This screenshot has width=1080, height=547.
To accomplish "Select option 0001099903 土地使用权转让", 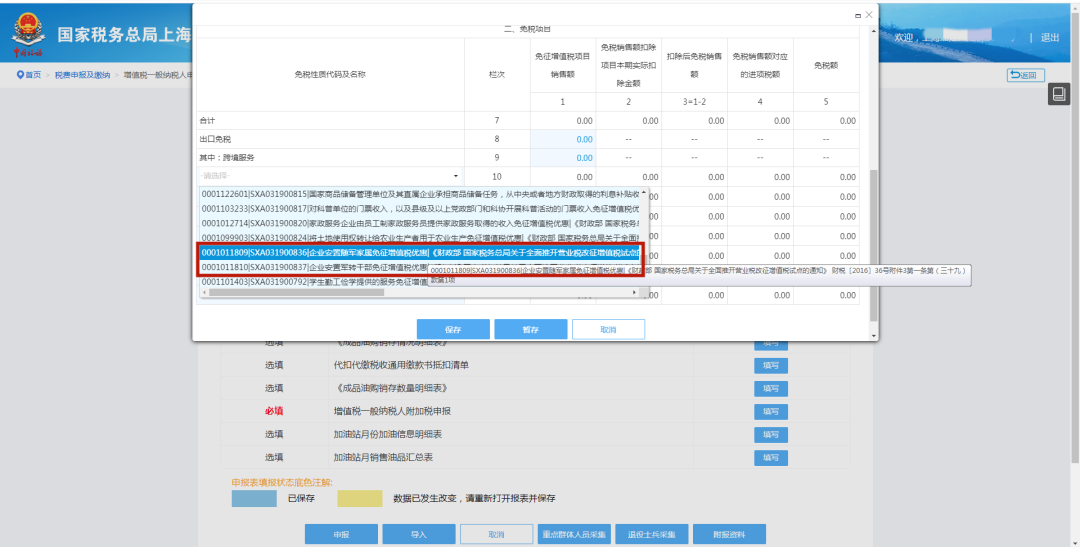I will 420,238.
